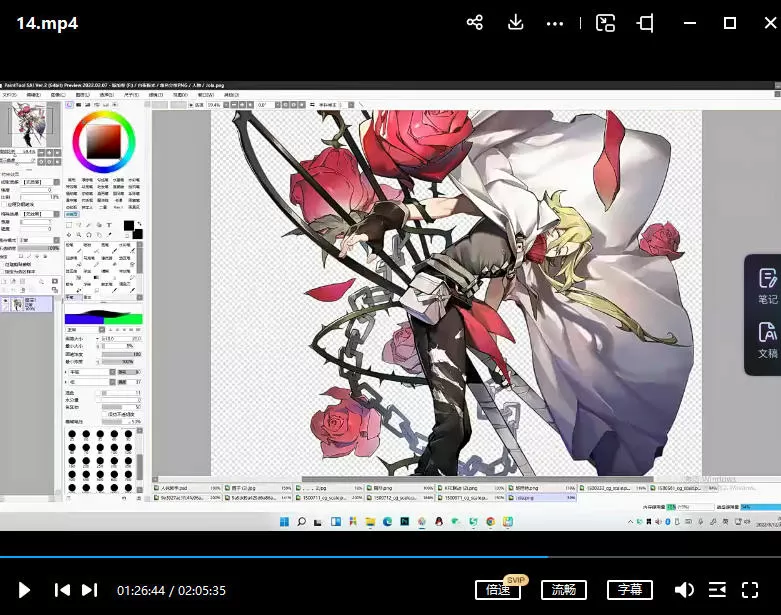Open the more options ellipsis menu

tap(556, 23)
